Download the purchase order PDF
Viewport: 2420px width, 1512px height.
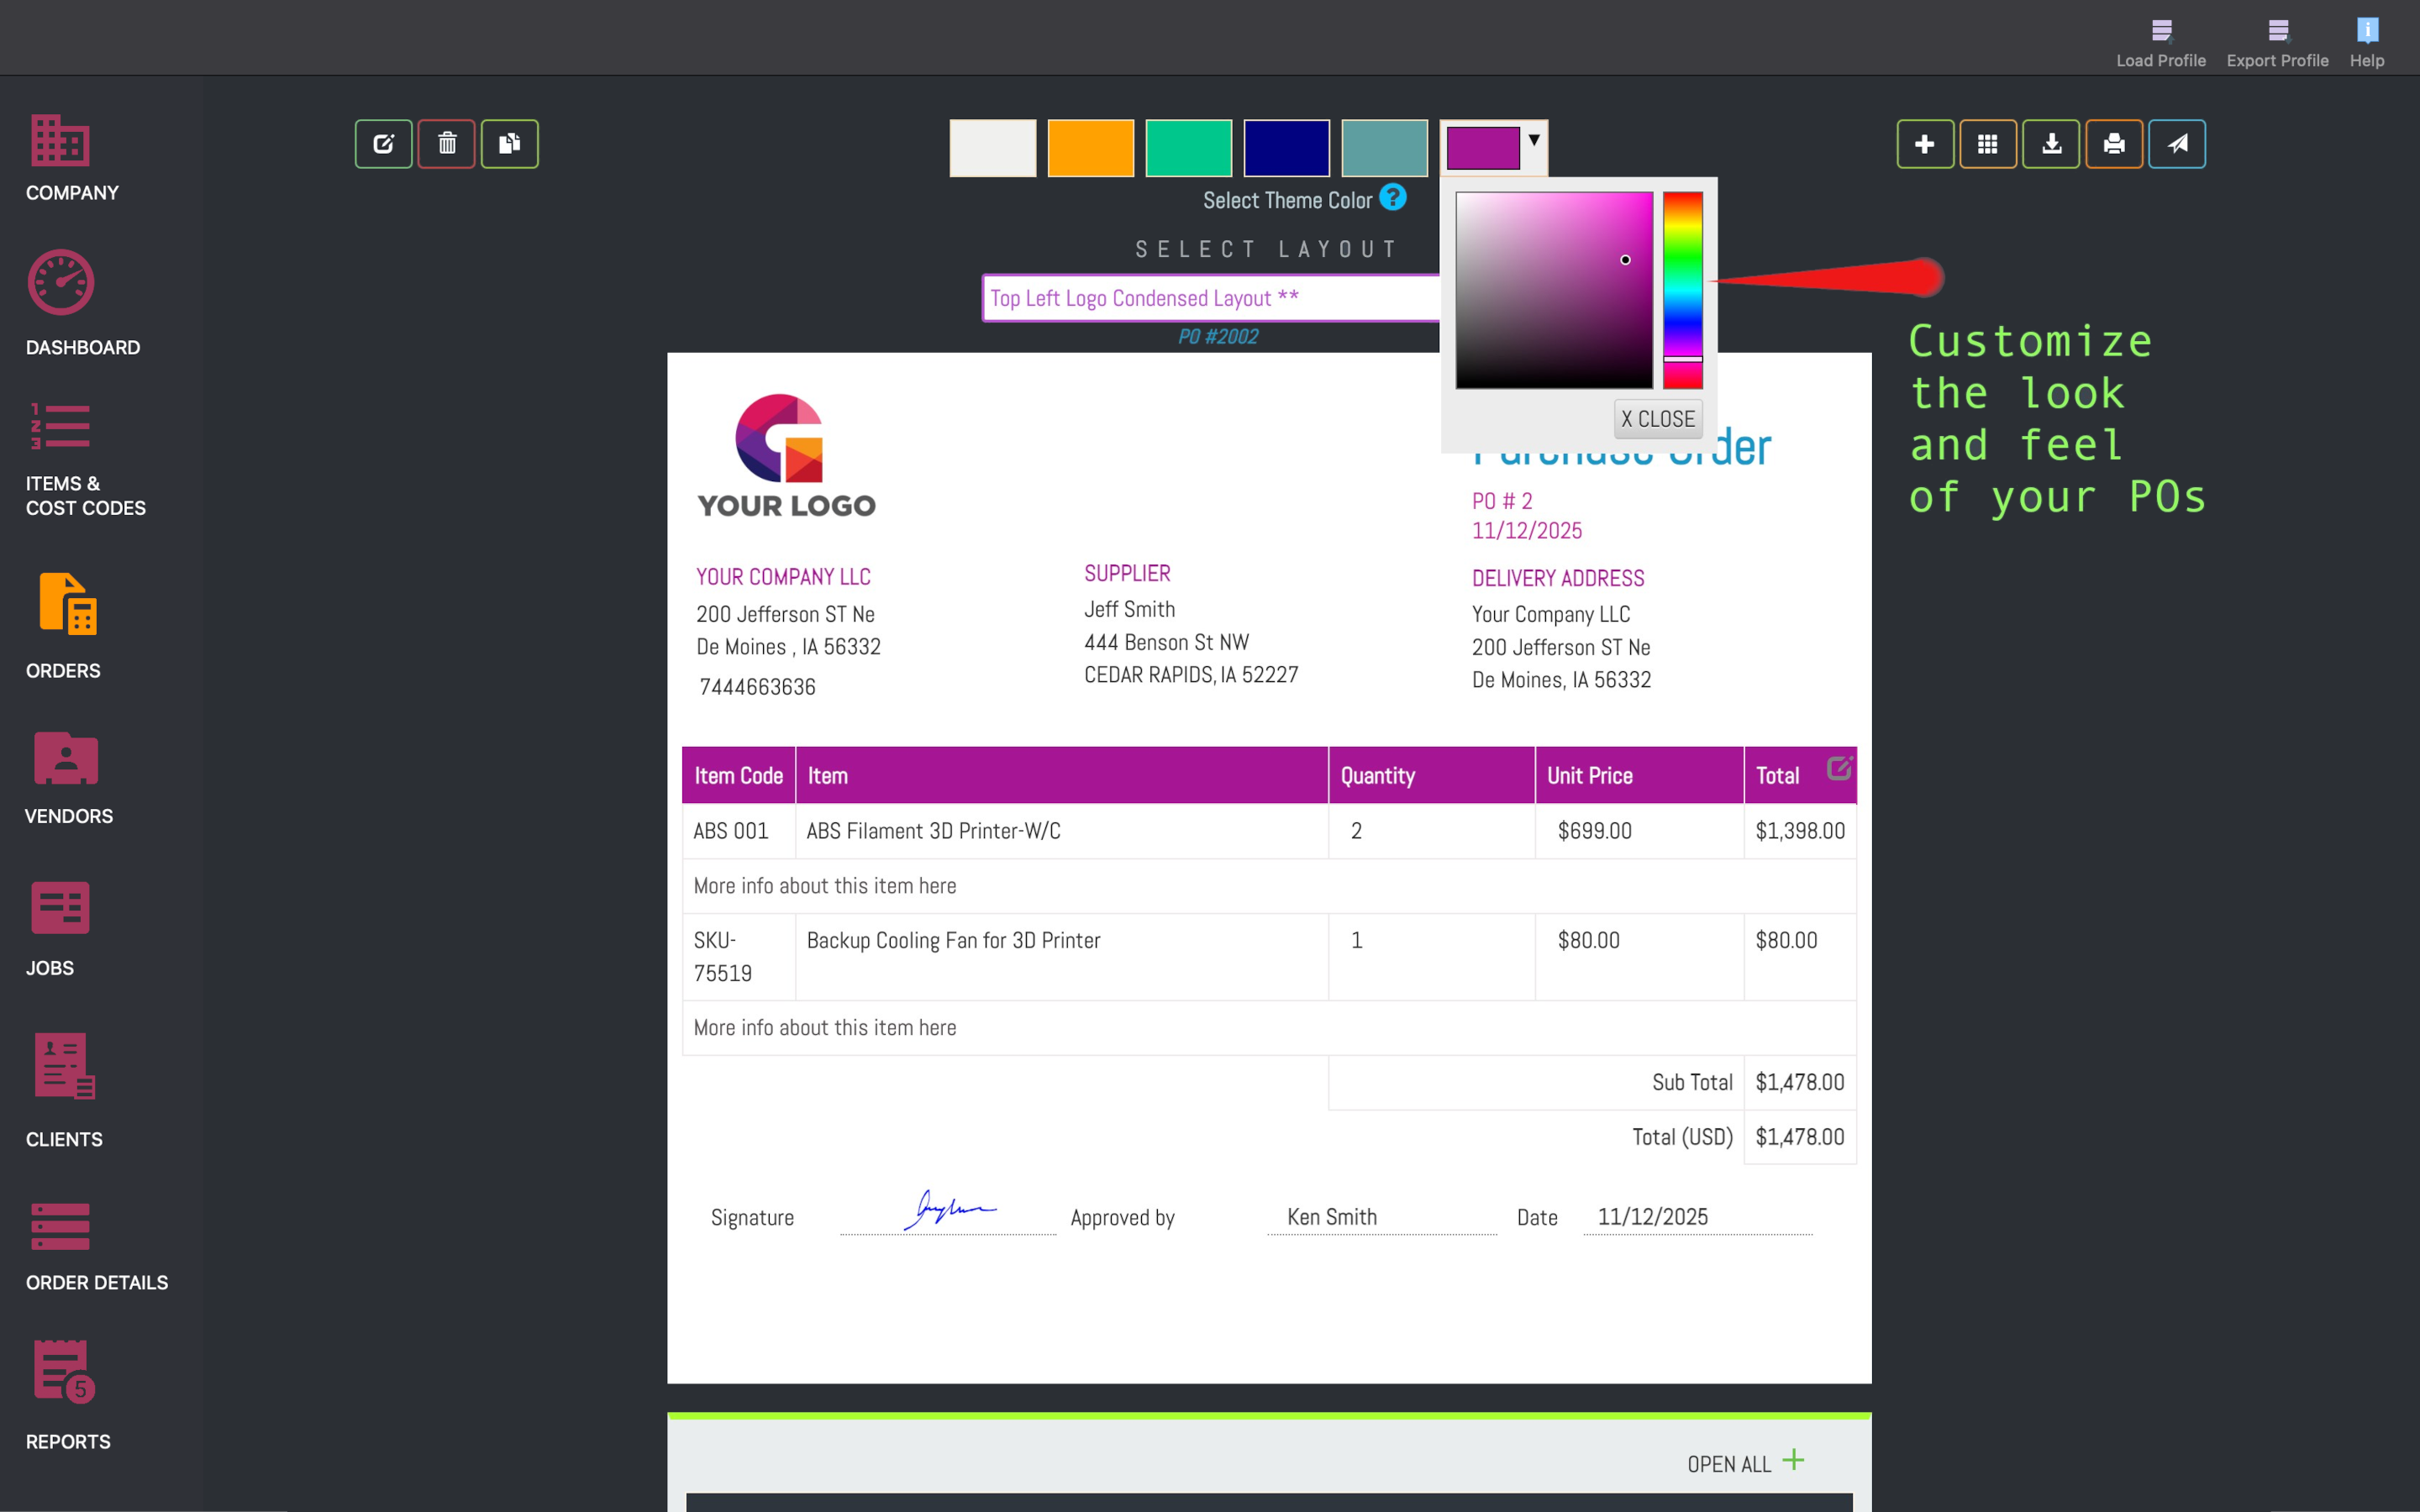(x=2051, y=143)
